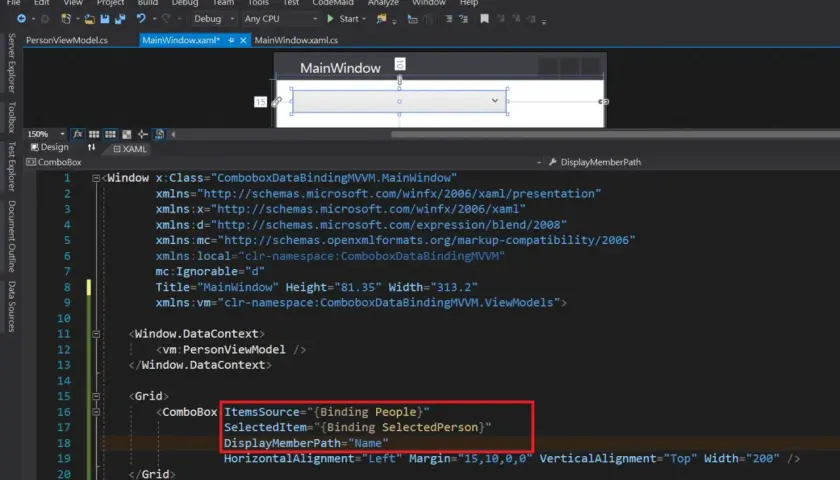Click the Open File folder icon
The width and height of the screenshot is (840, 480).
coord(89,19)
